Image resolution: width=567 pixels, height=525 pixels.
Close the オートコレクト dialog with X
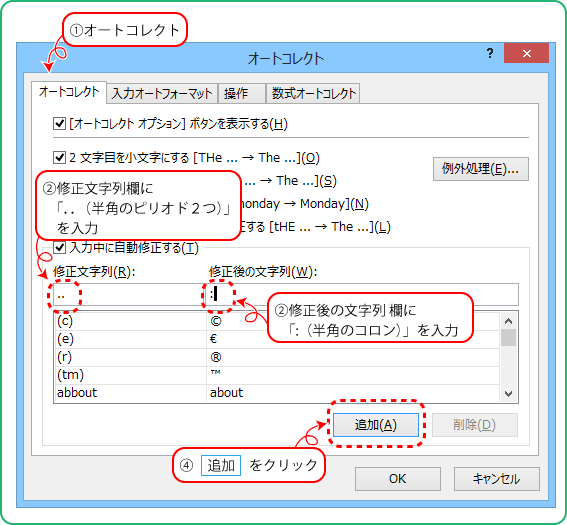[x=526, y=53]
